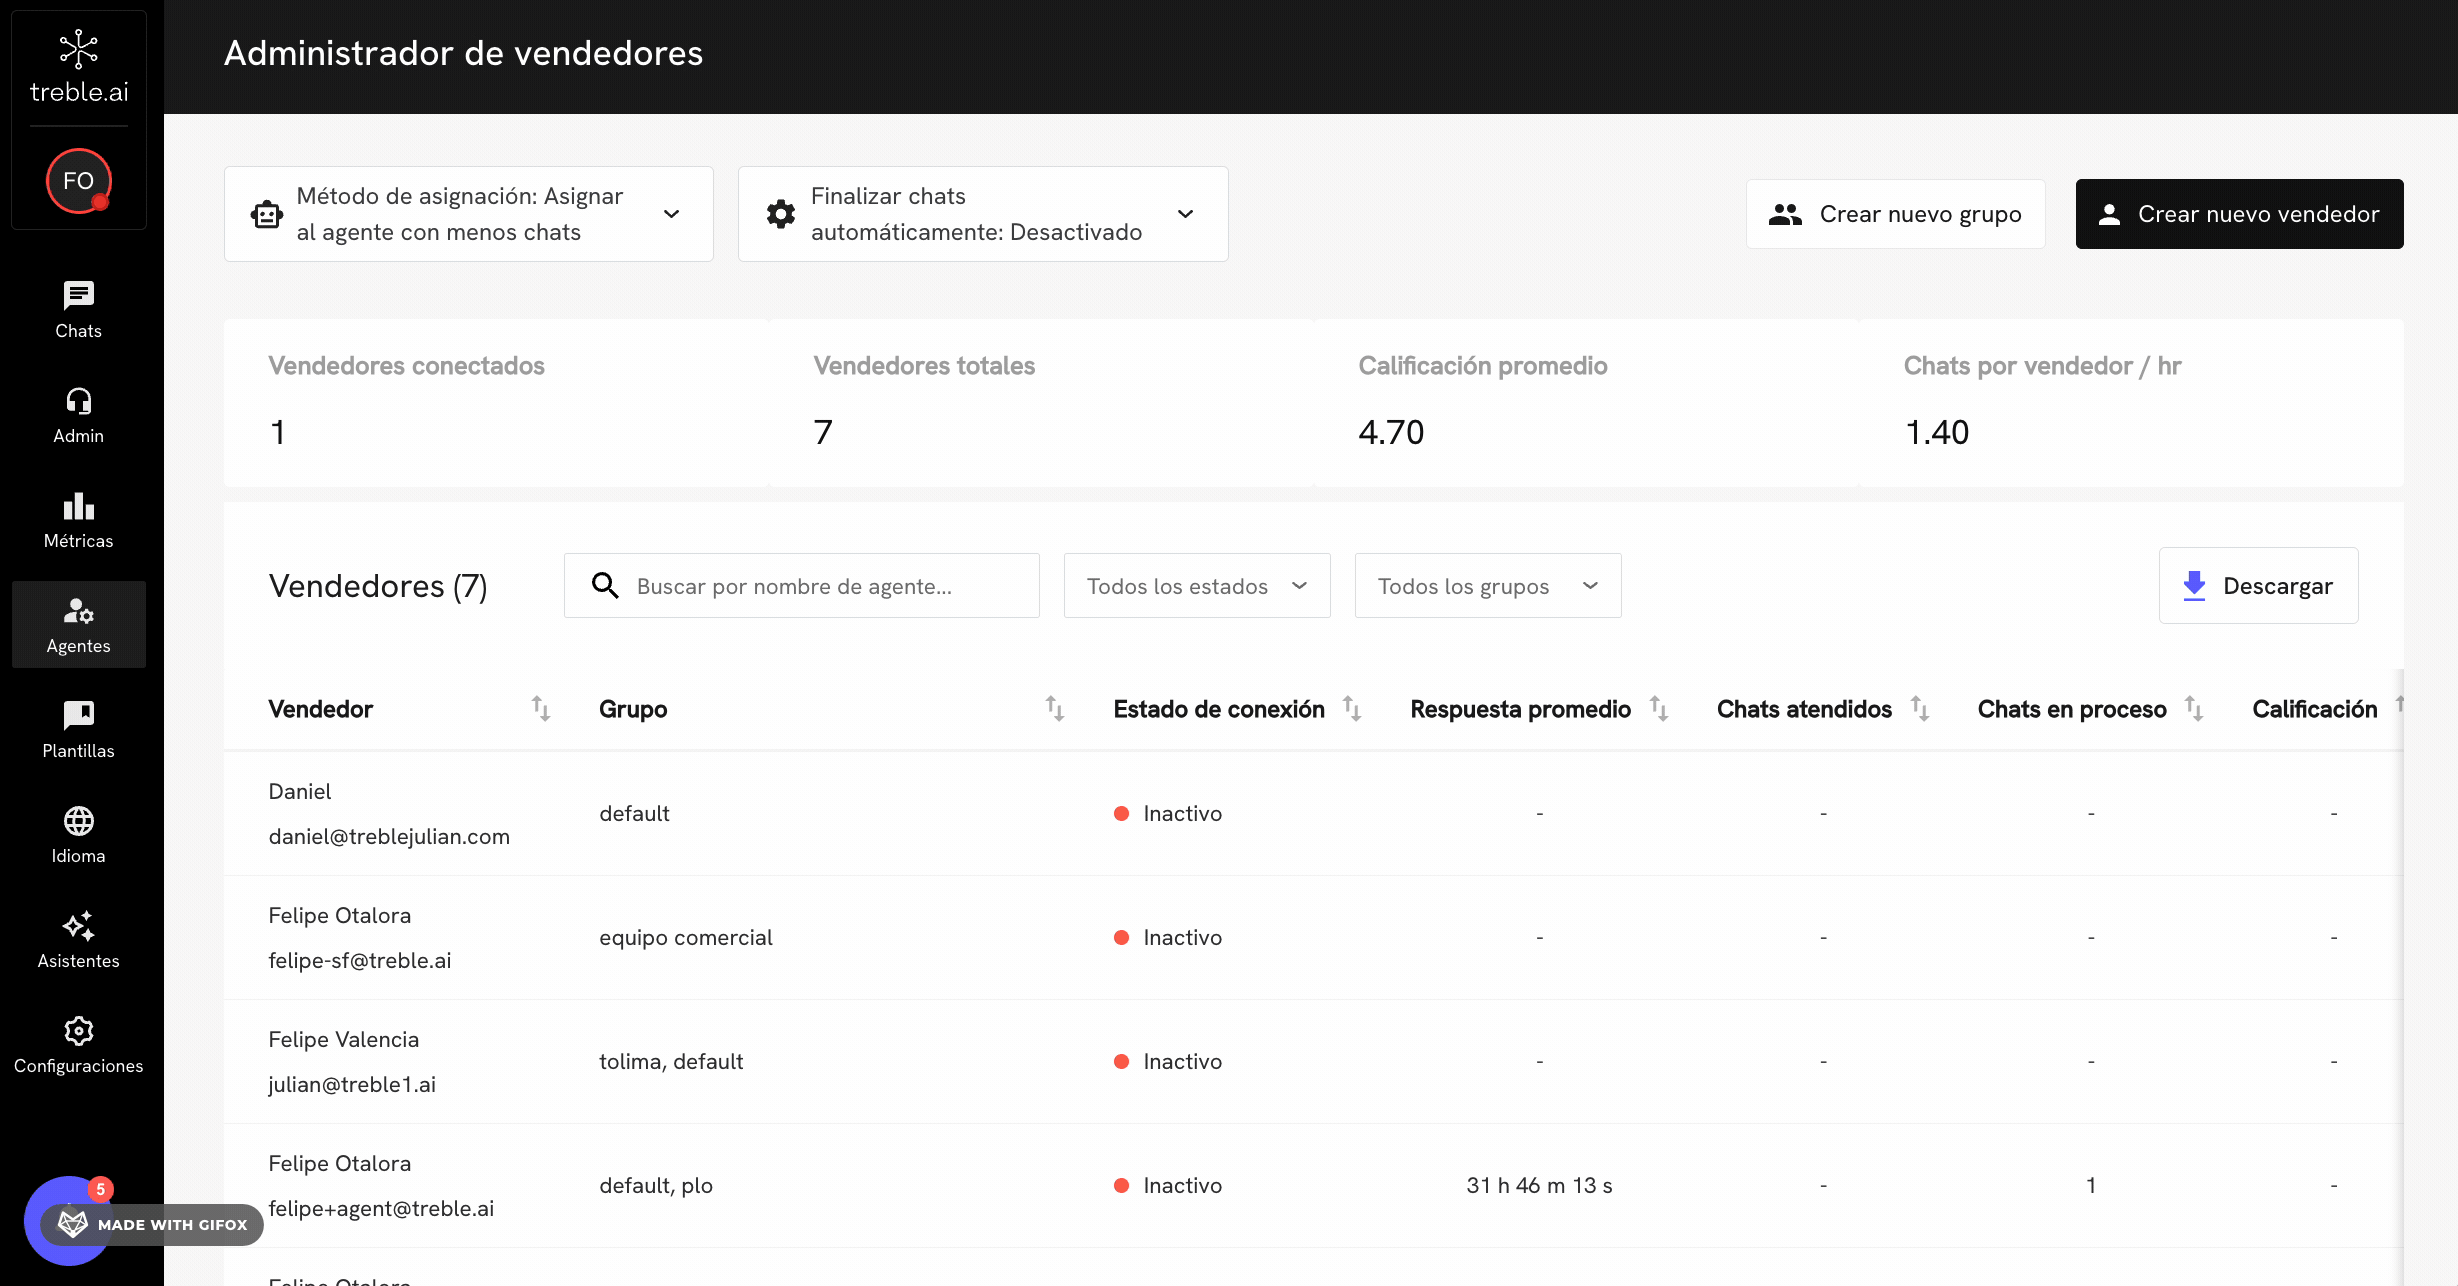This screenshot has width=2458, height=1286.
Task: Open the Admin section from the sidebar
Action: 78,414
